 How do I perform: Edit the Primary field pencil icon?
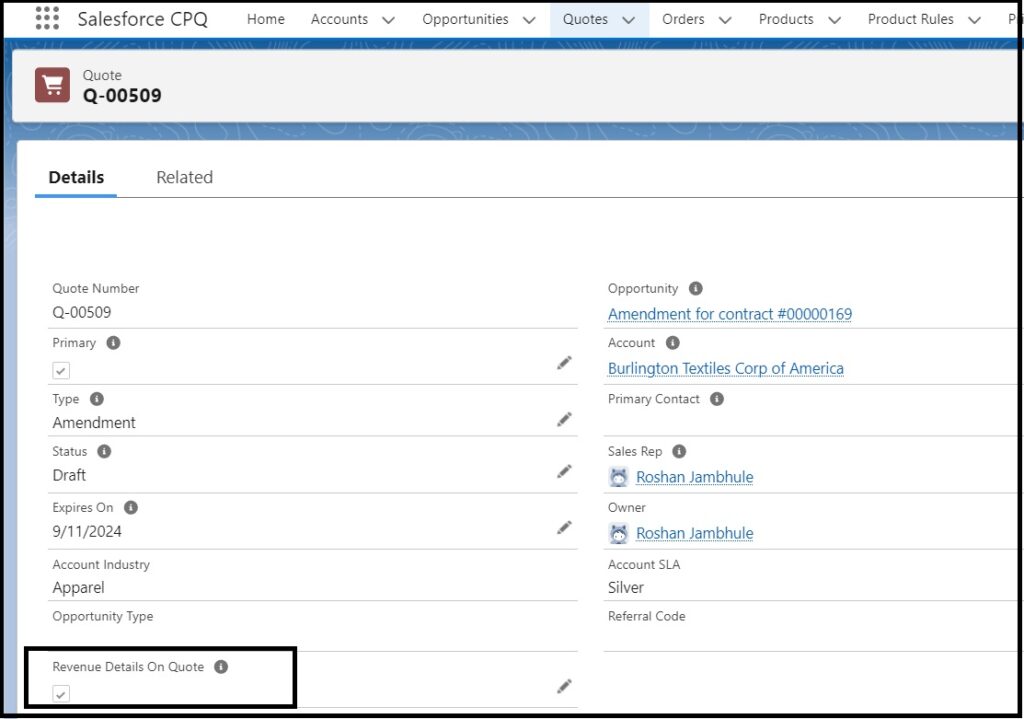(x=564, y=363)
